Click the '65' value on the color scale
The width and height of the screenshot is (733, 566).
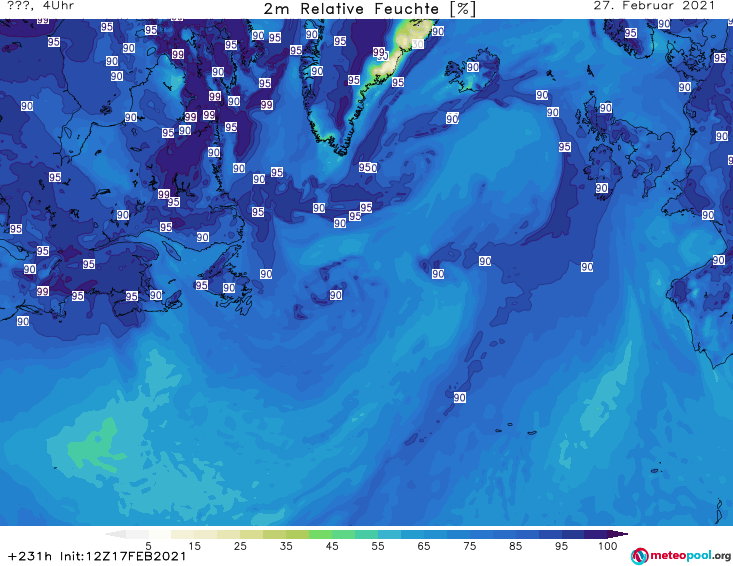[x=424, y=546]
